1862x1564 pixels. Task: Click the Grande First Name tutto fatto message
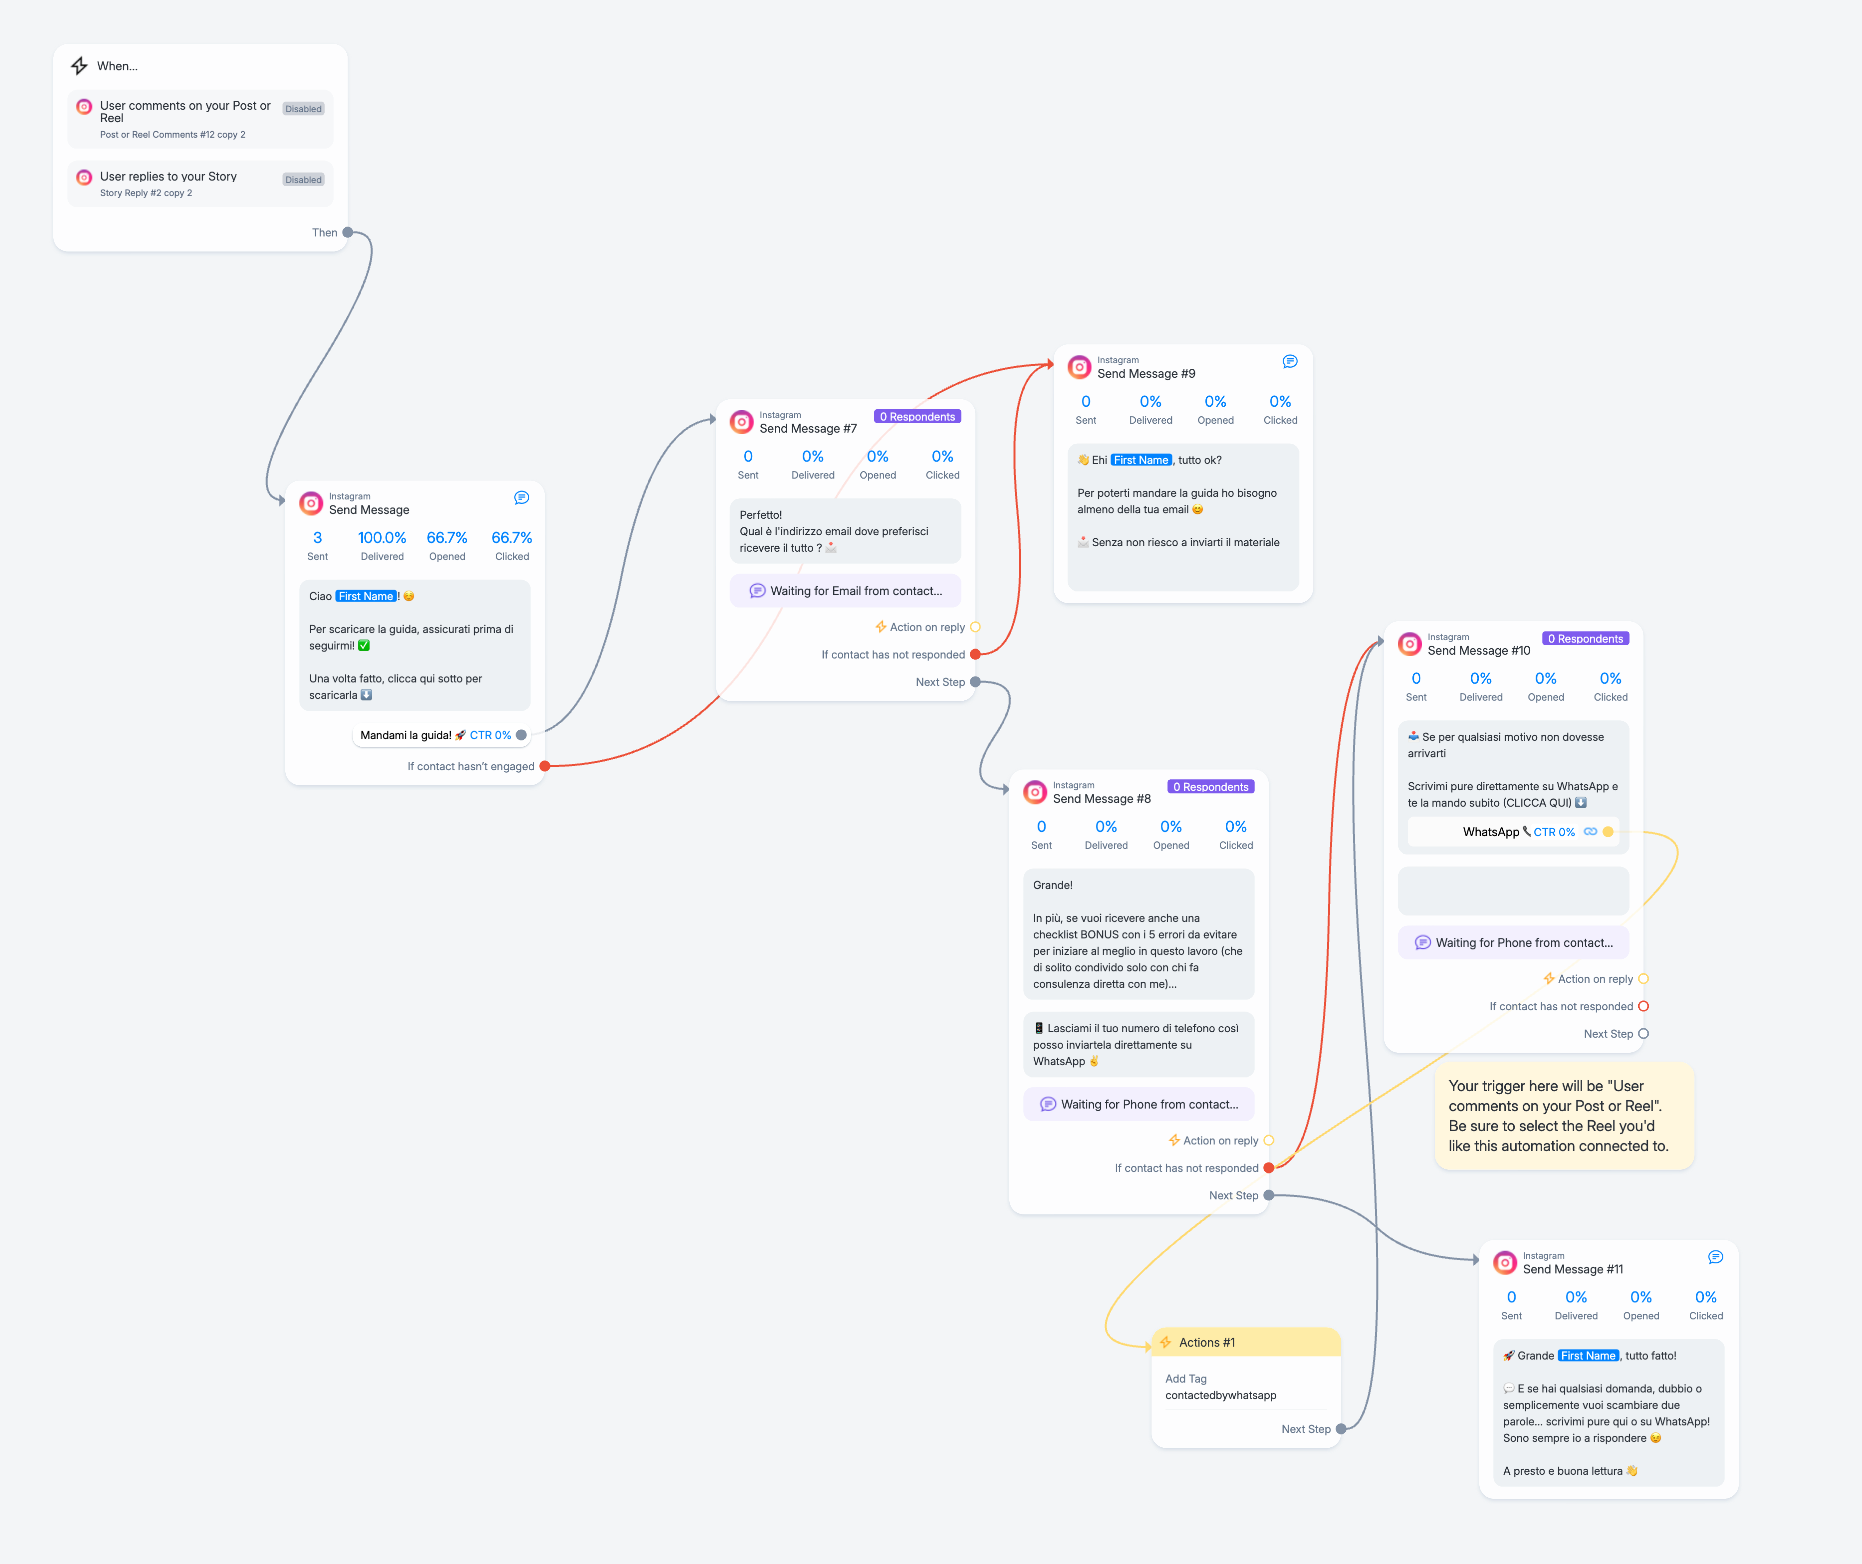1609,1413
